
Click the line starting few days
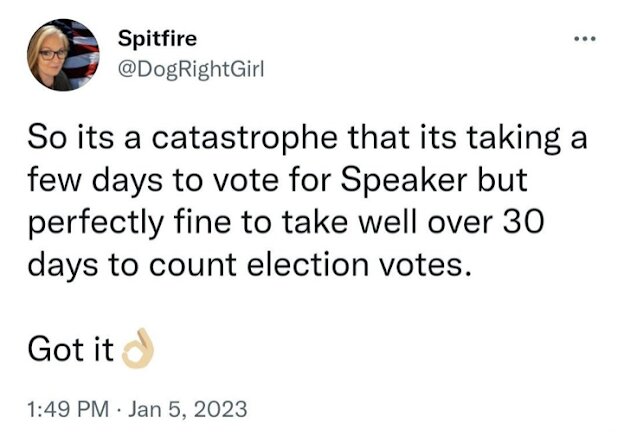click(277, 181)
